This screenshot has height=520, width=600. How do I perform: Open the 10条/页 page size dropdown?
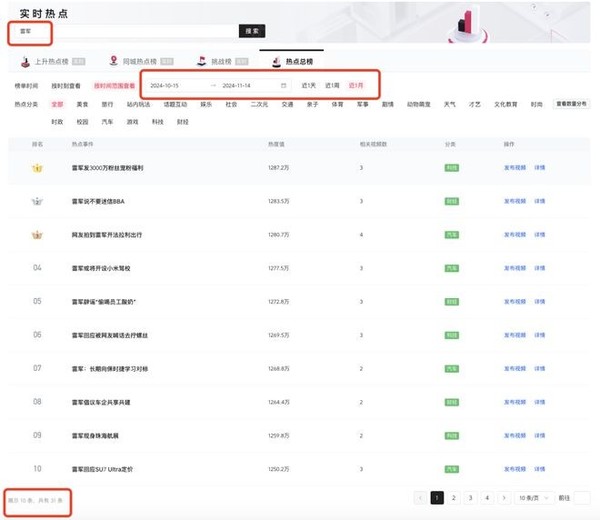[x=531, y=497]
